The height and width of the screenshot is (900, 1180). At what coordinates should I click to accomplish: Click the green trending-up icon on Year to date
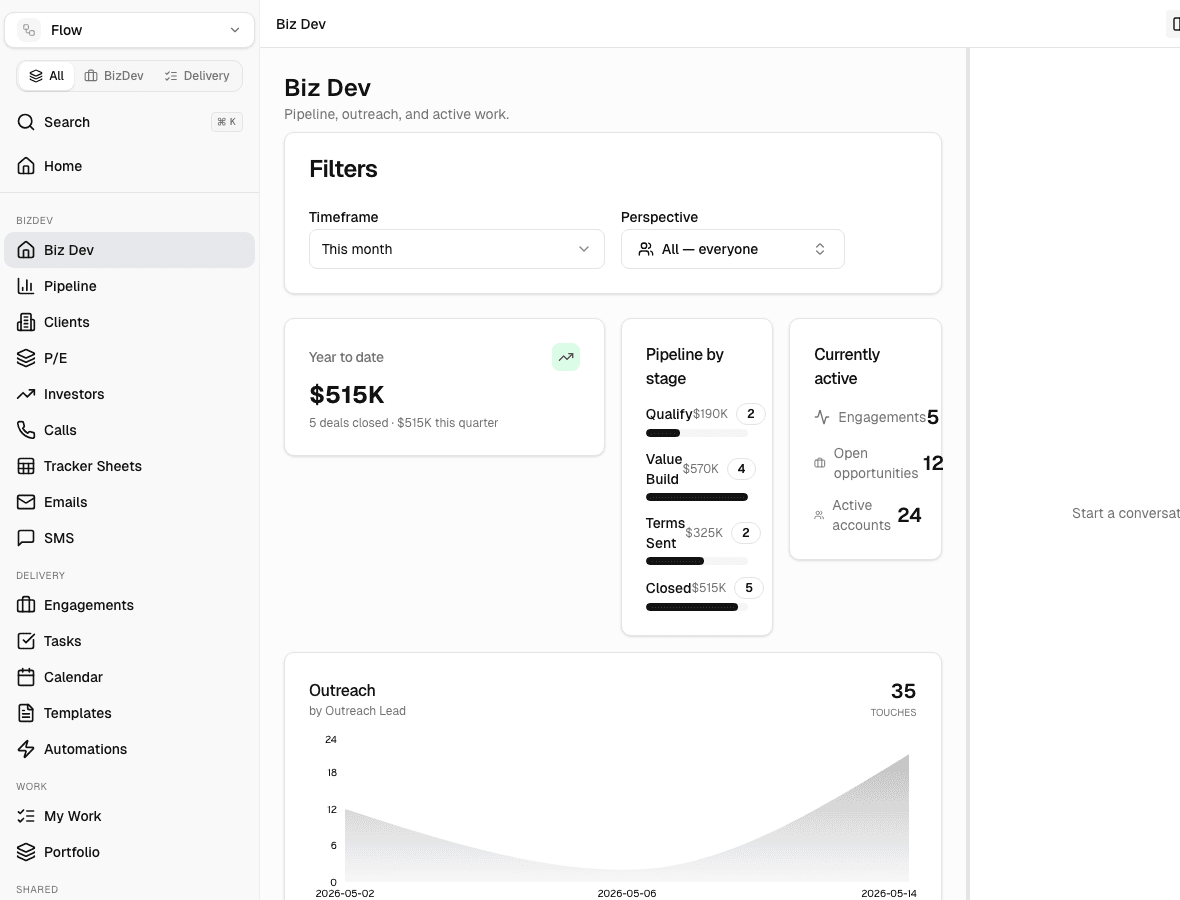566,357
